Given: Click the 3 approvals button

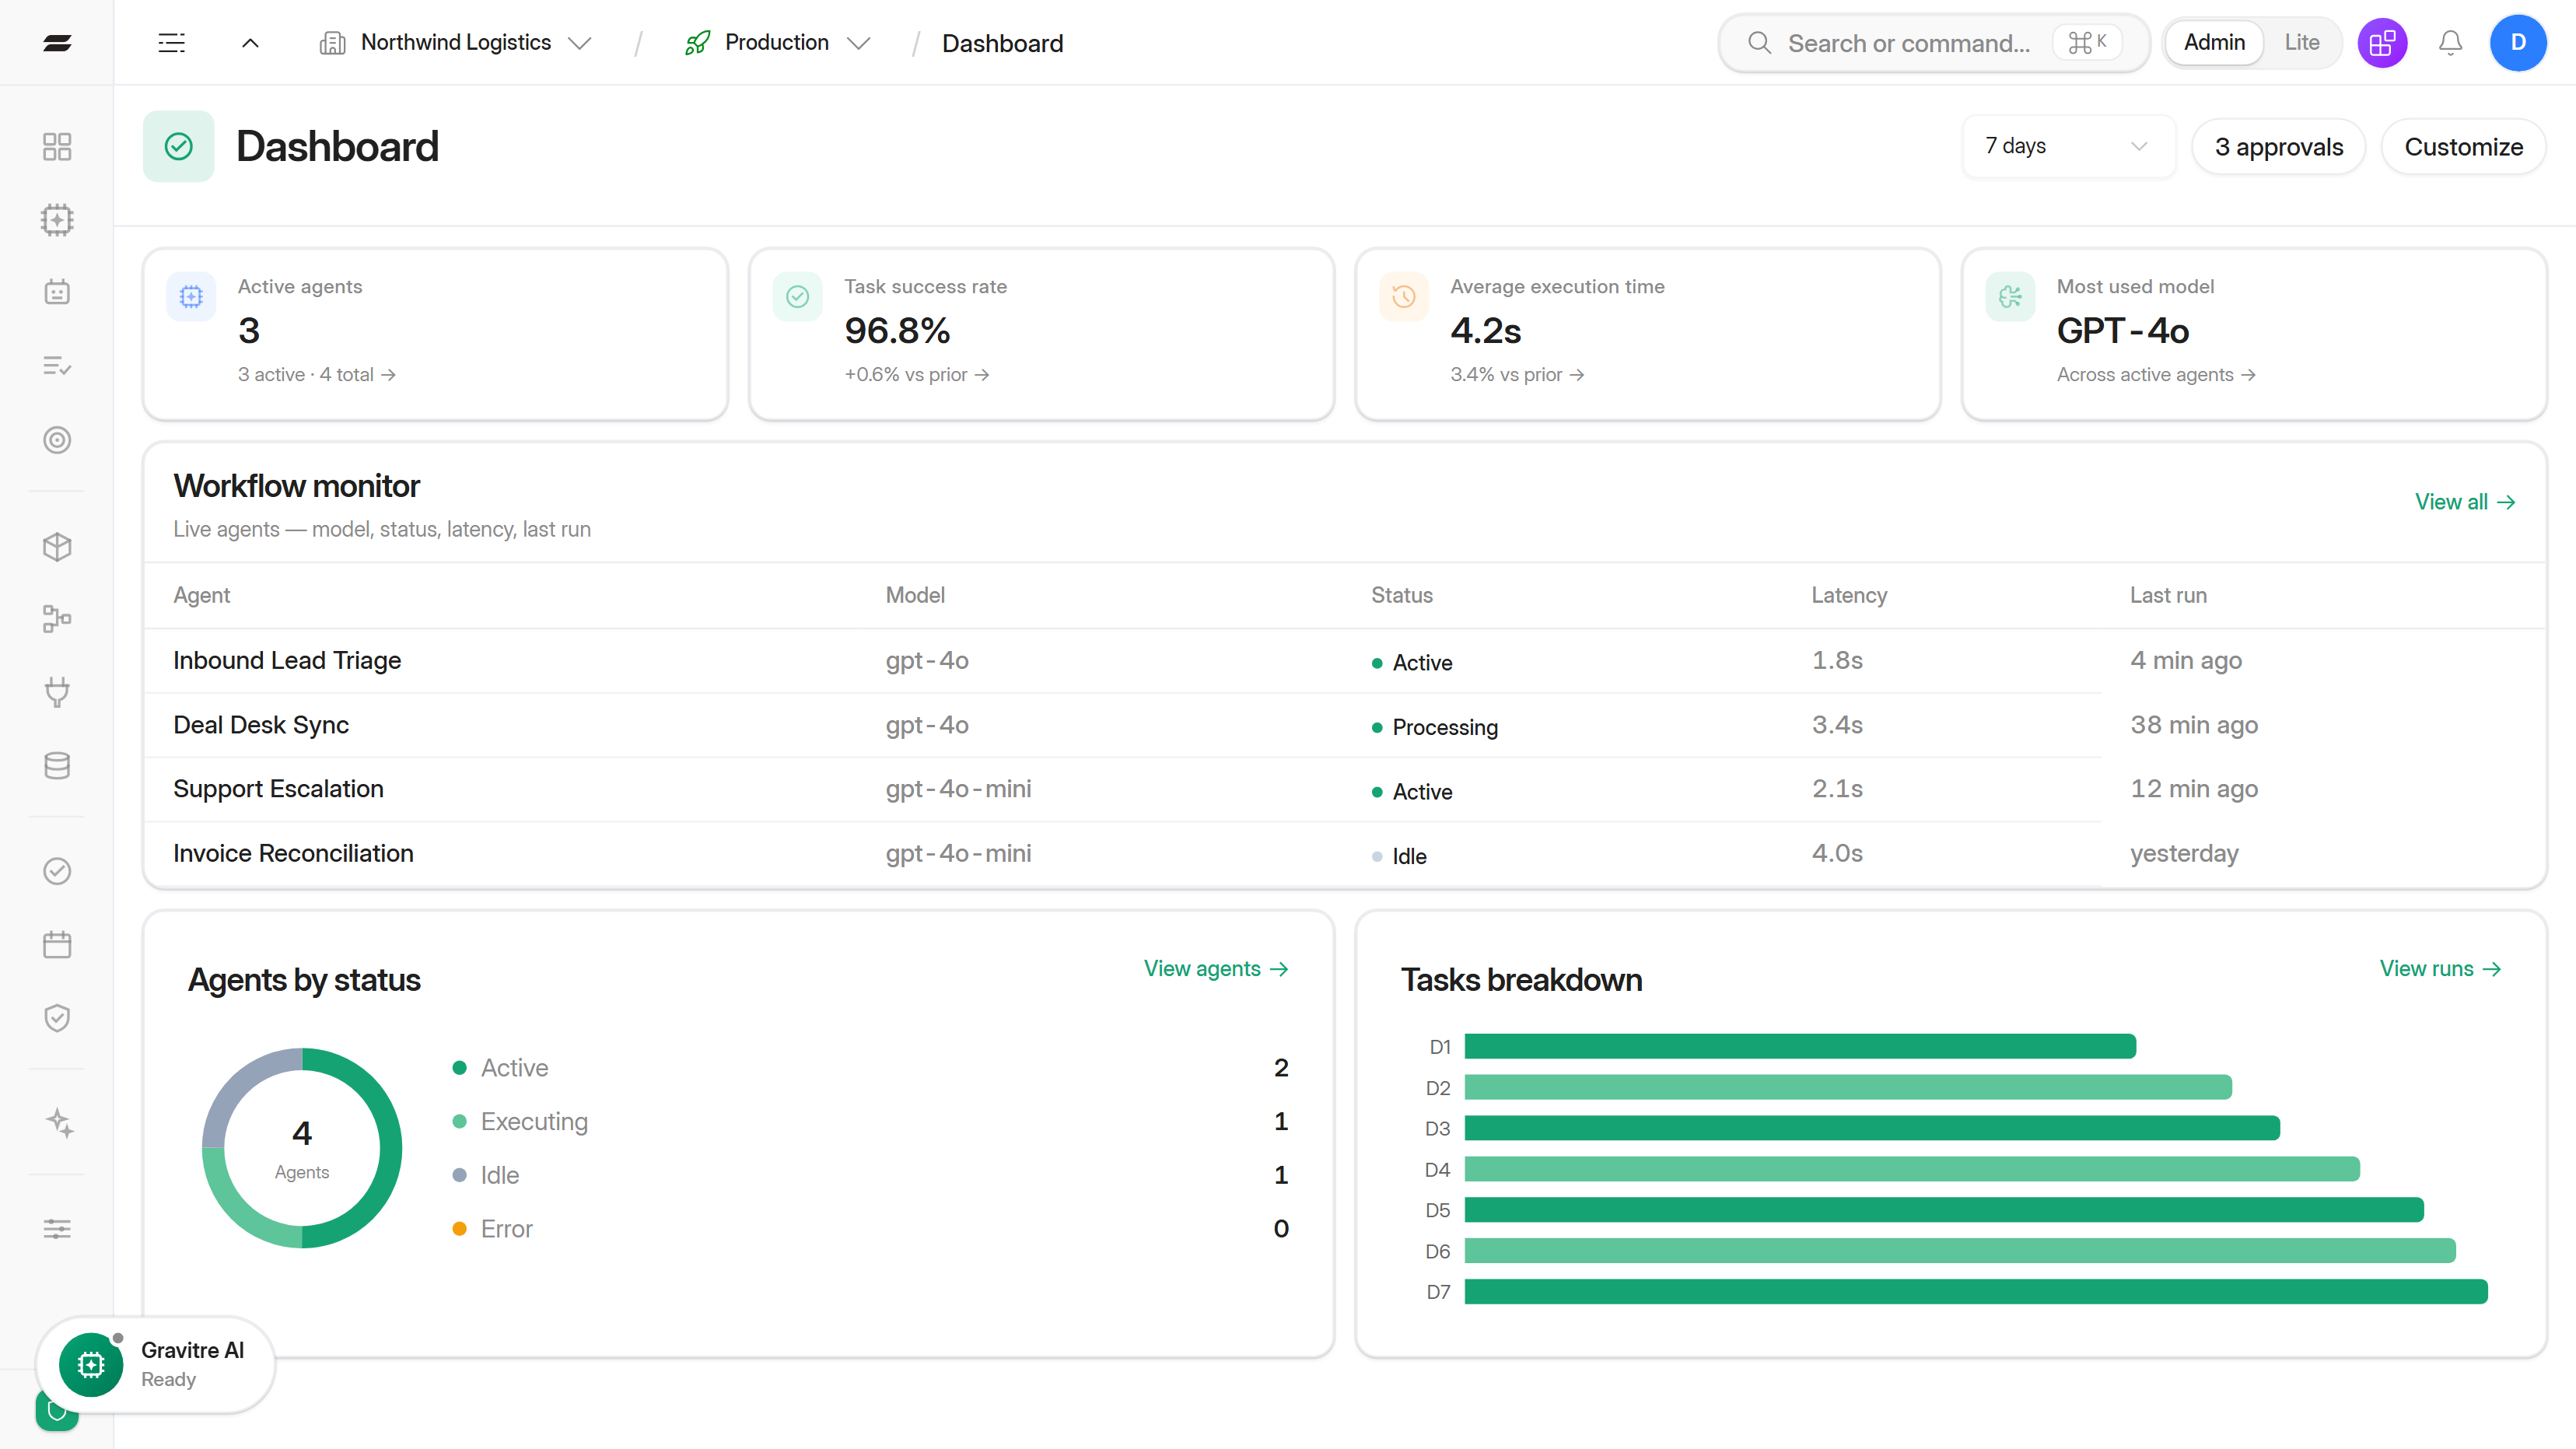Looking at the screenshot, I should pos(2278,147).
